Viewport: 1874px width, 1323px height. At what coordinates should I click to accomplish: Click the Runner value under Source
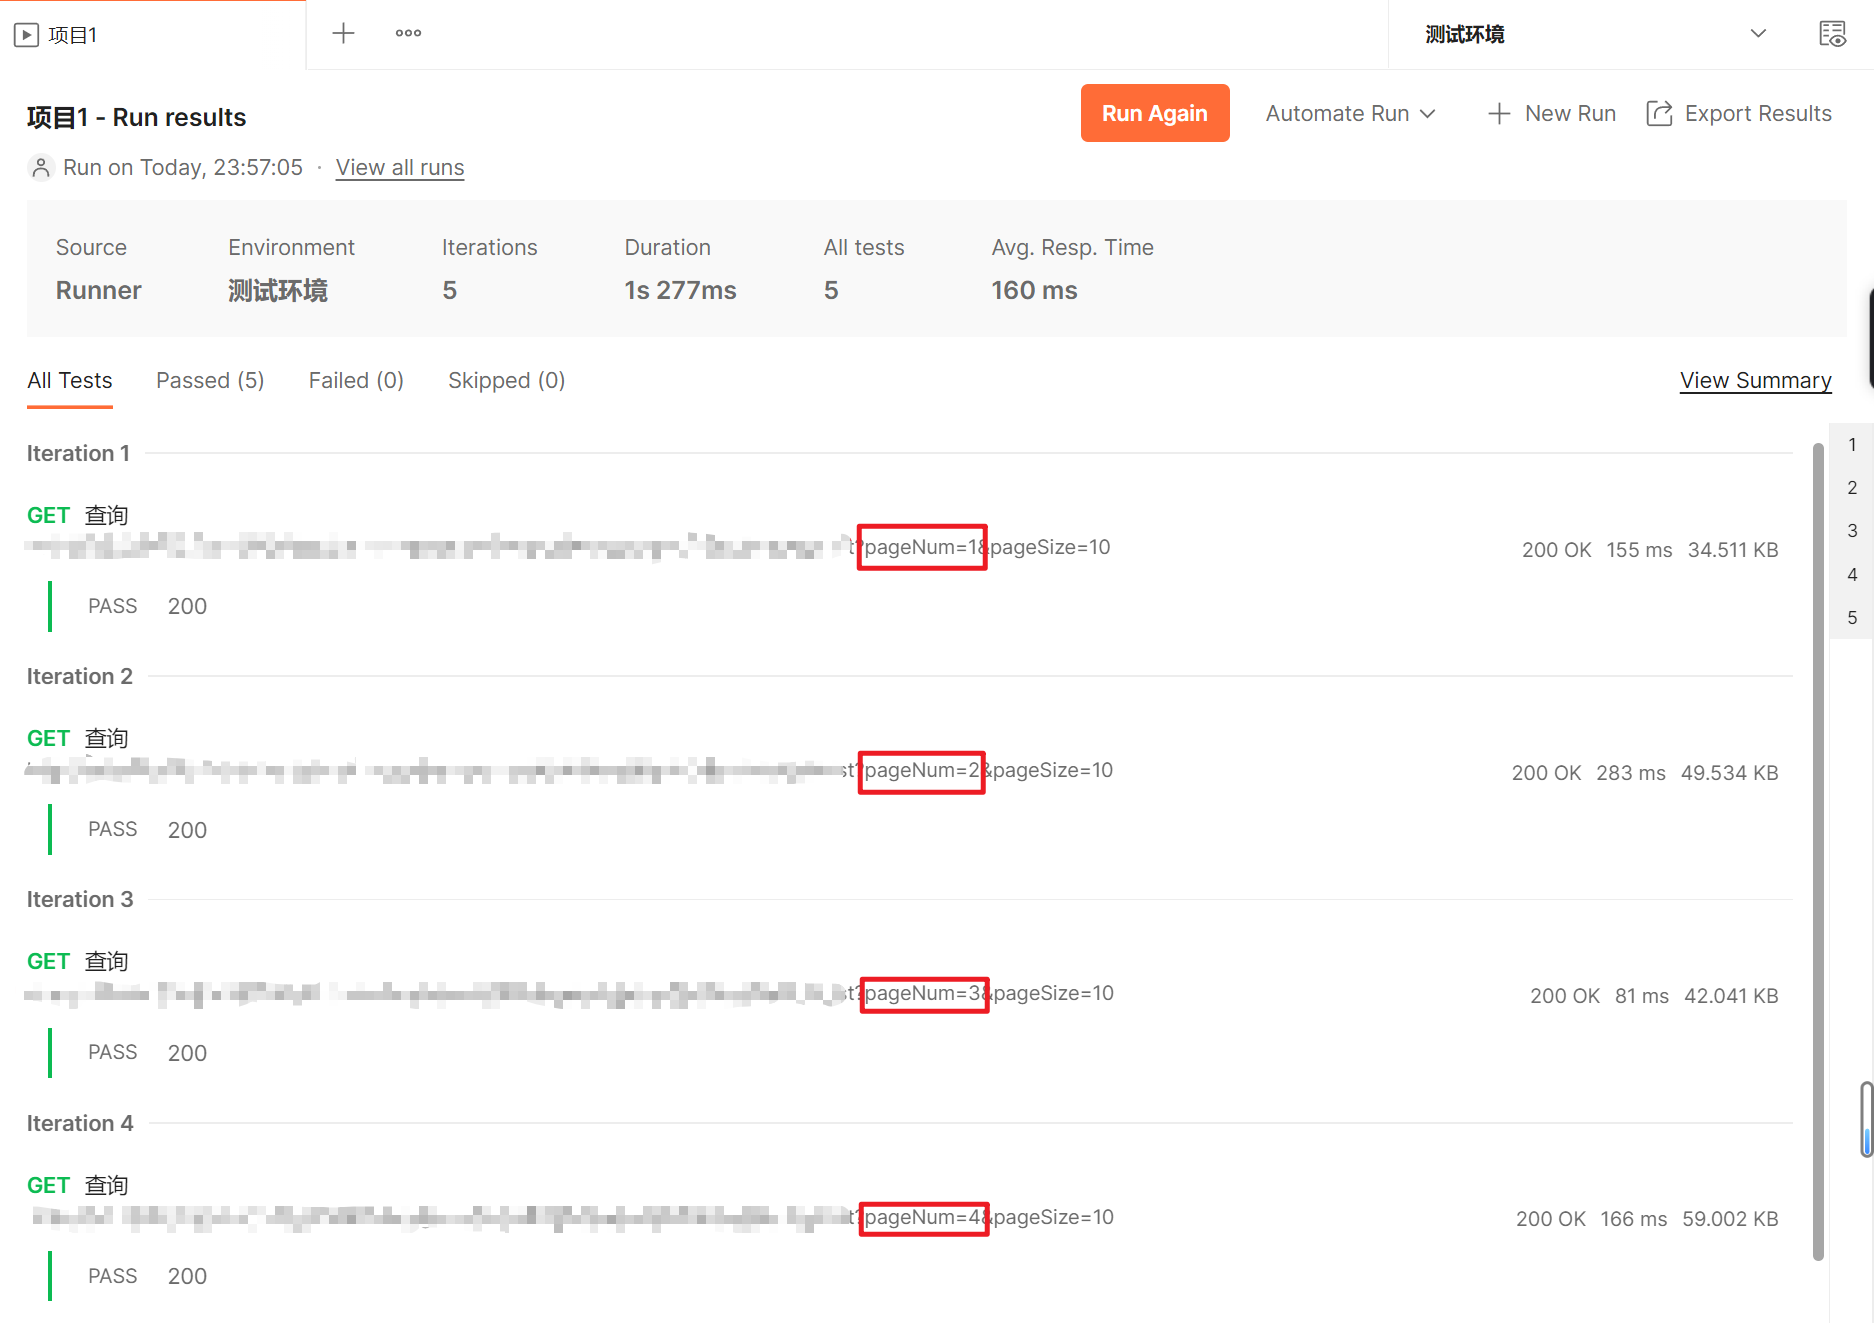[x=98, y=290]
